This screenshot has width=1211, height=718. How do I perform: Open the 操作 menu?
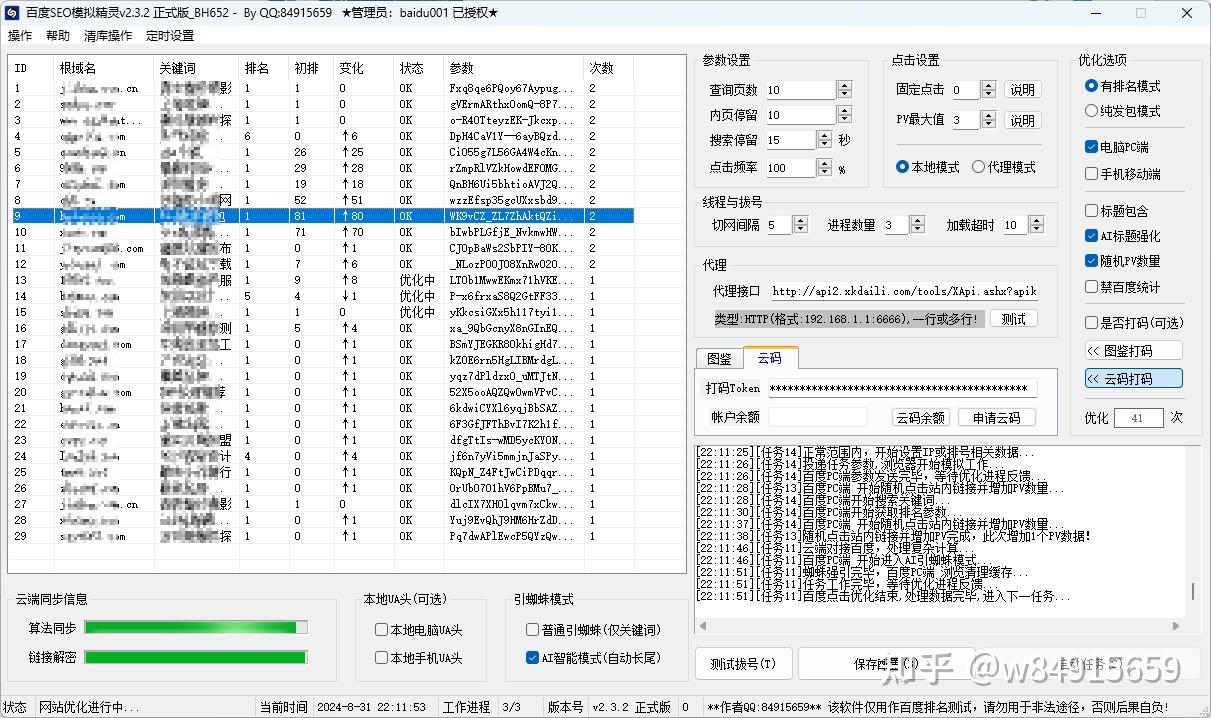(x=19, y=35)
